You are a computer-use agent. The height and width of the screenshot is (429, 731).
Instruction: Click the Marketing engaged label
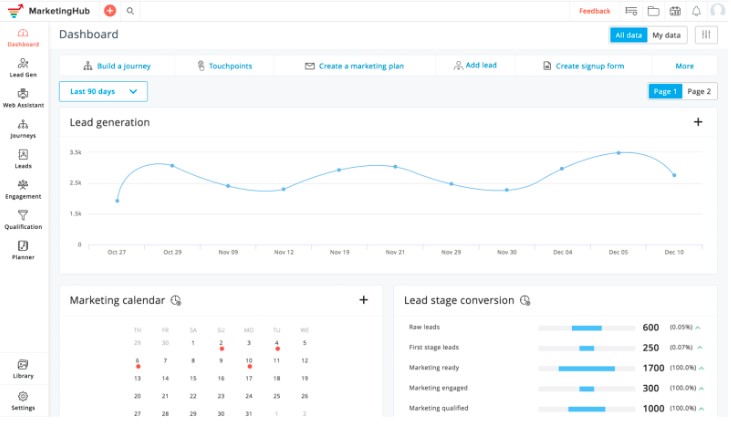click(x=438, y=388)
